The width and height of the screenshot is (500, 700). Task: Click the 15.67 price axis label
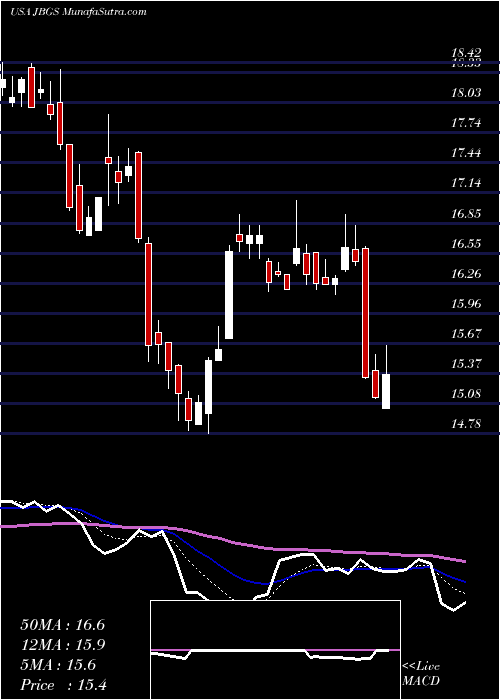point(467,333)
